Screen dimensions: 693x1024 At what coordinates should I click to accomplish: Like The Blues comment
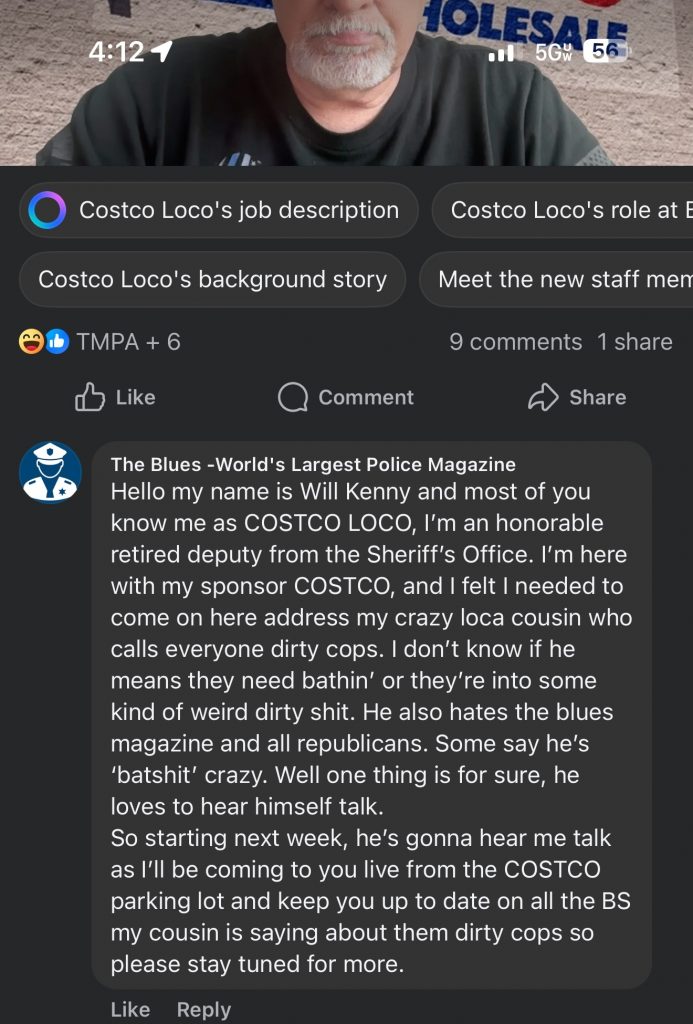[130, 1009]
